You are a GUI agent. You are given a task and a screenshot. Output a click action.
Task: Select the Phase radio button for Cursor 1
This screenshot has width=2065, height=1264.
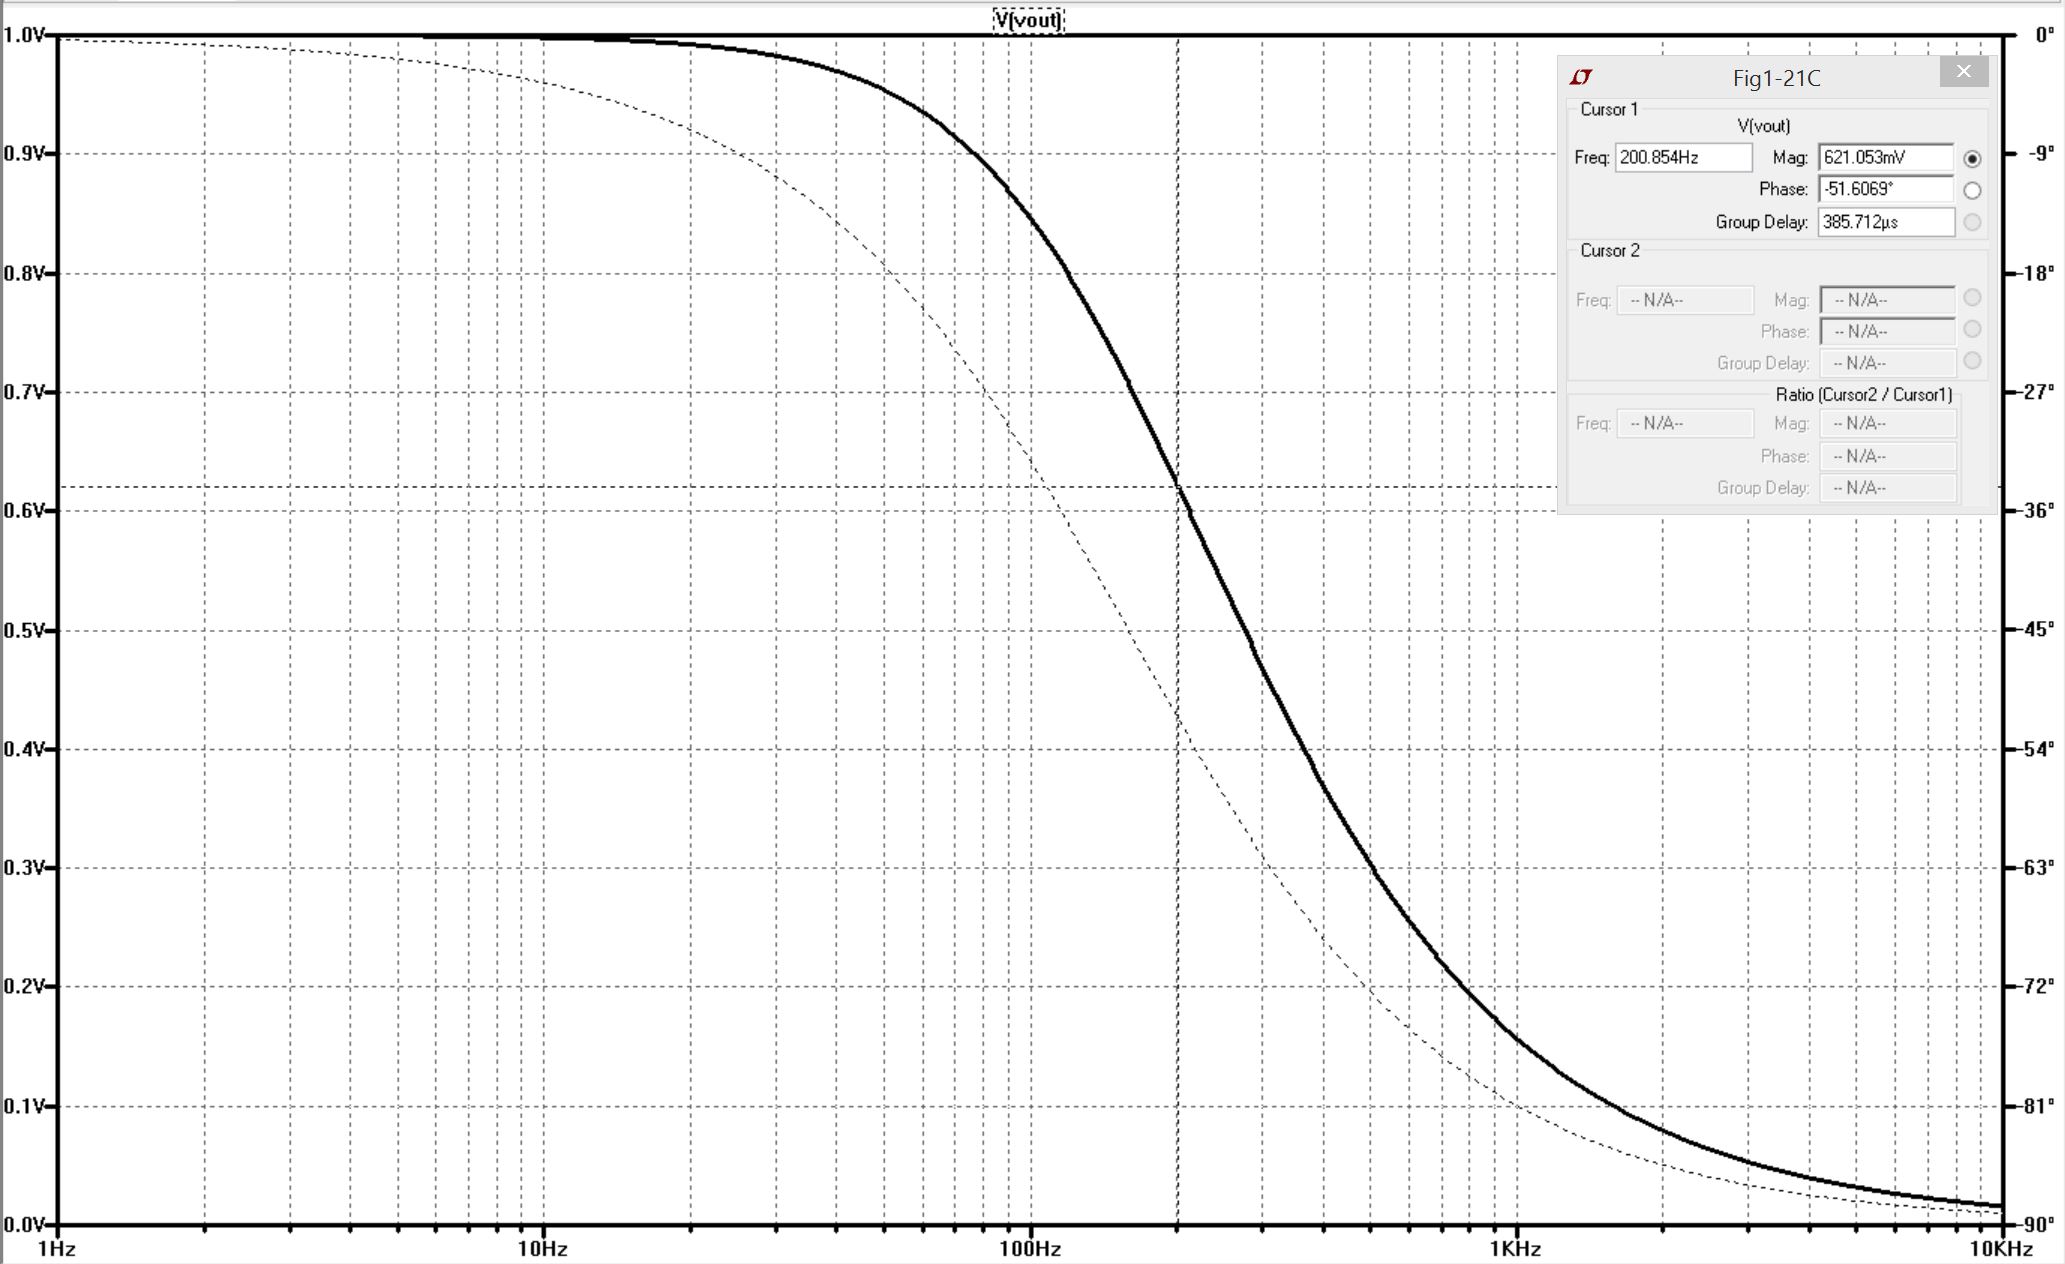coord(1972,190)
